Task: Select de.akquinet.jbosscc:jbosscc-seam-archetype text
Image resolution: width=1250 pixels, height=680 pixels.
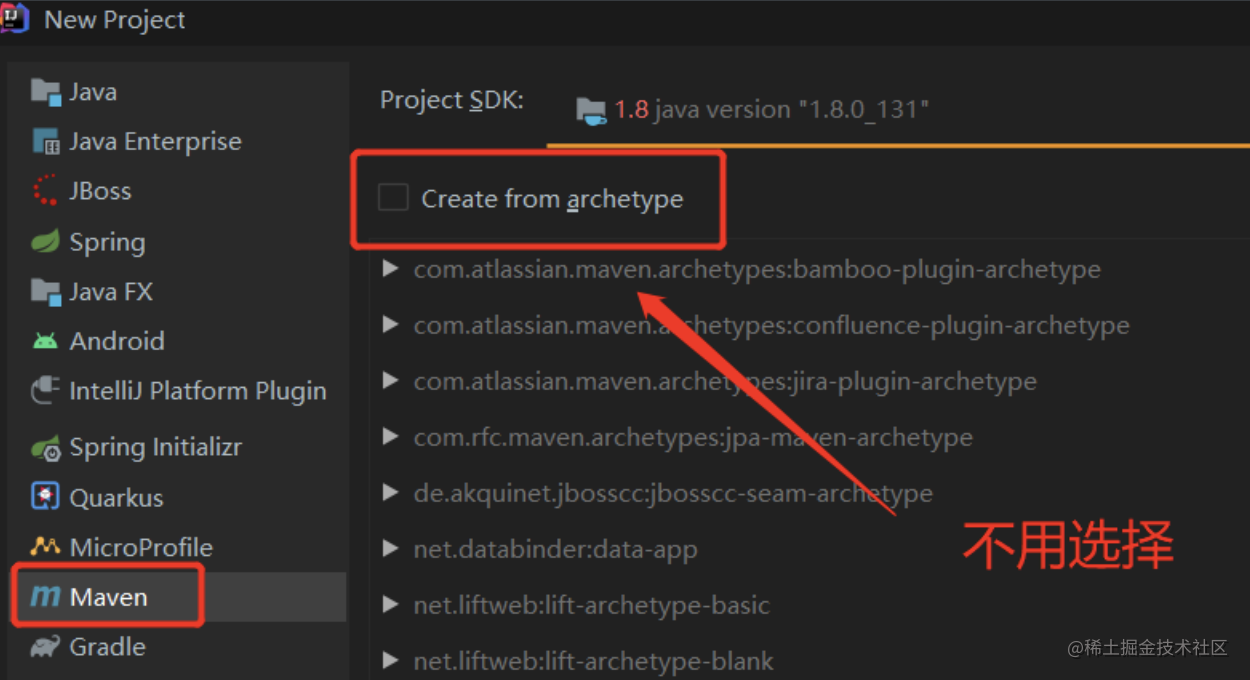Action: tap(673, 494)
